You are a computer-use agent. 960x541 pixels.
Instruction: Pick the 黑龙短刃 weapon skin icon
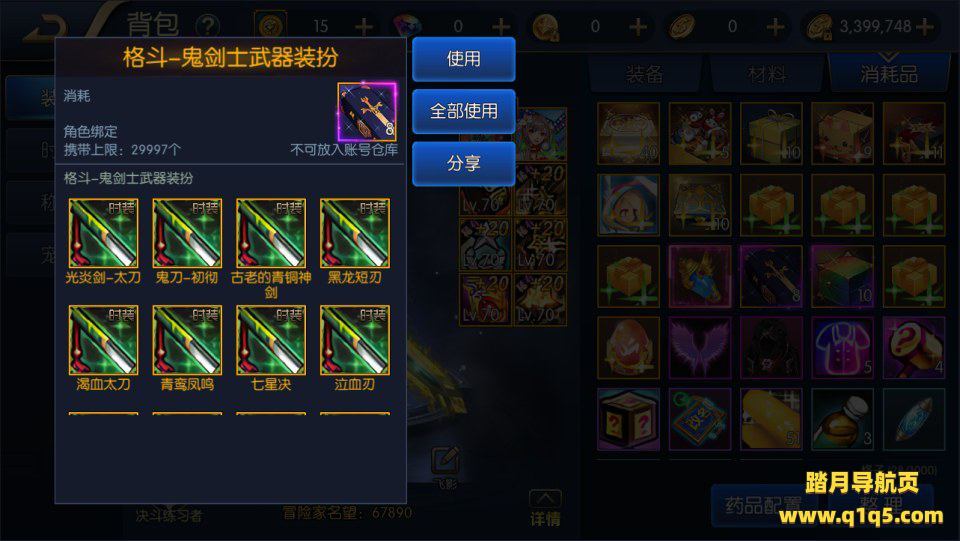point(354,233)
